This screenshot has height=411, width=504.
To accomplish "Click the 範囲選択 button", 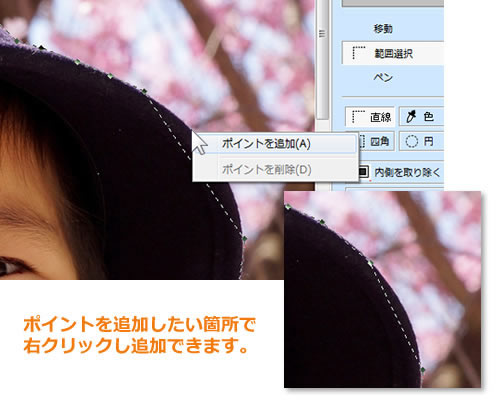I will pos(393,53).
